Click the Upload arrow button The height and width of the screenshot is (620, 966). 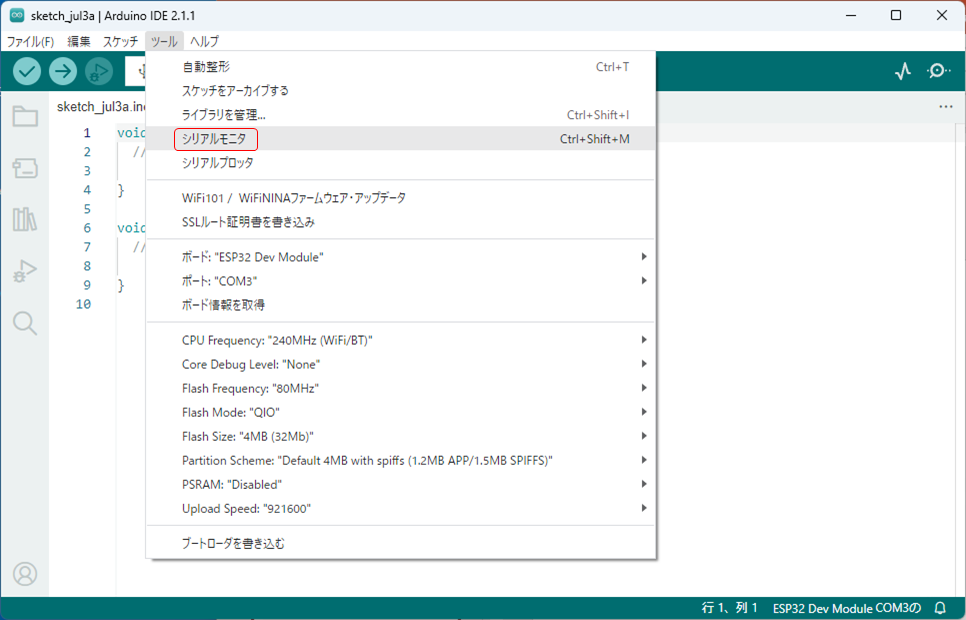pyautogui.click(x=63, y=71)
